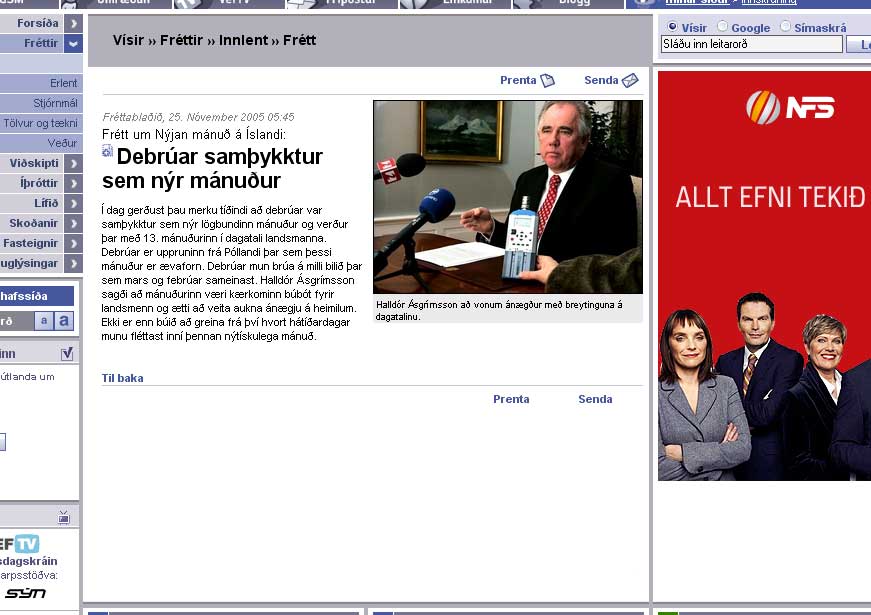Image resolution: width=871 pixels, height=615 pixels.
Task: Open the VefTV logo in the sidebar
Action: [x=20, y=543]
